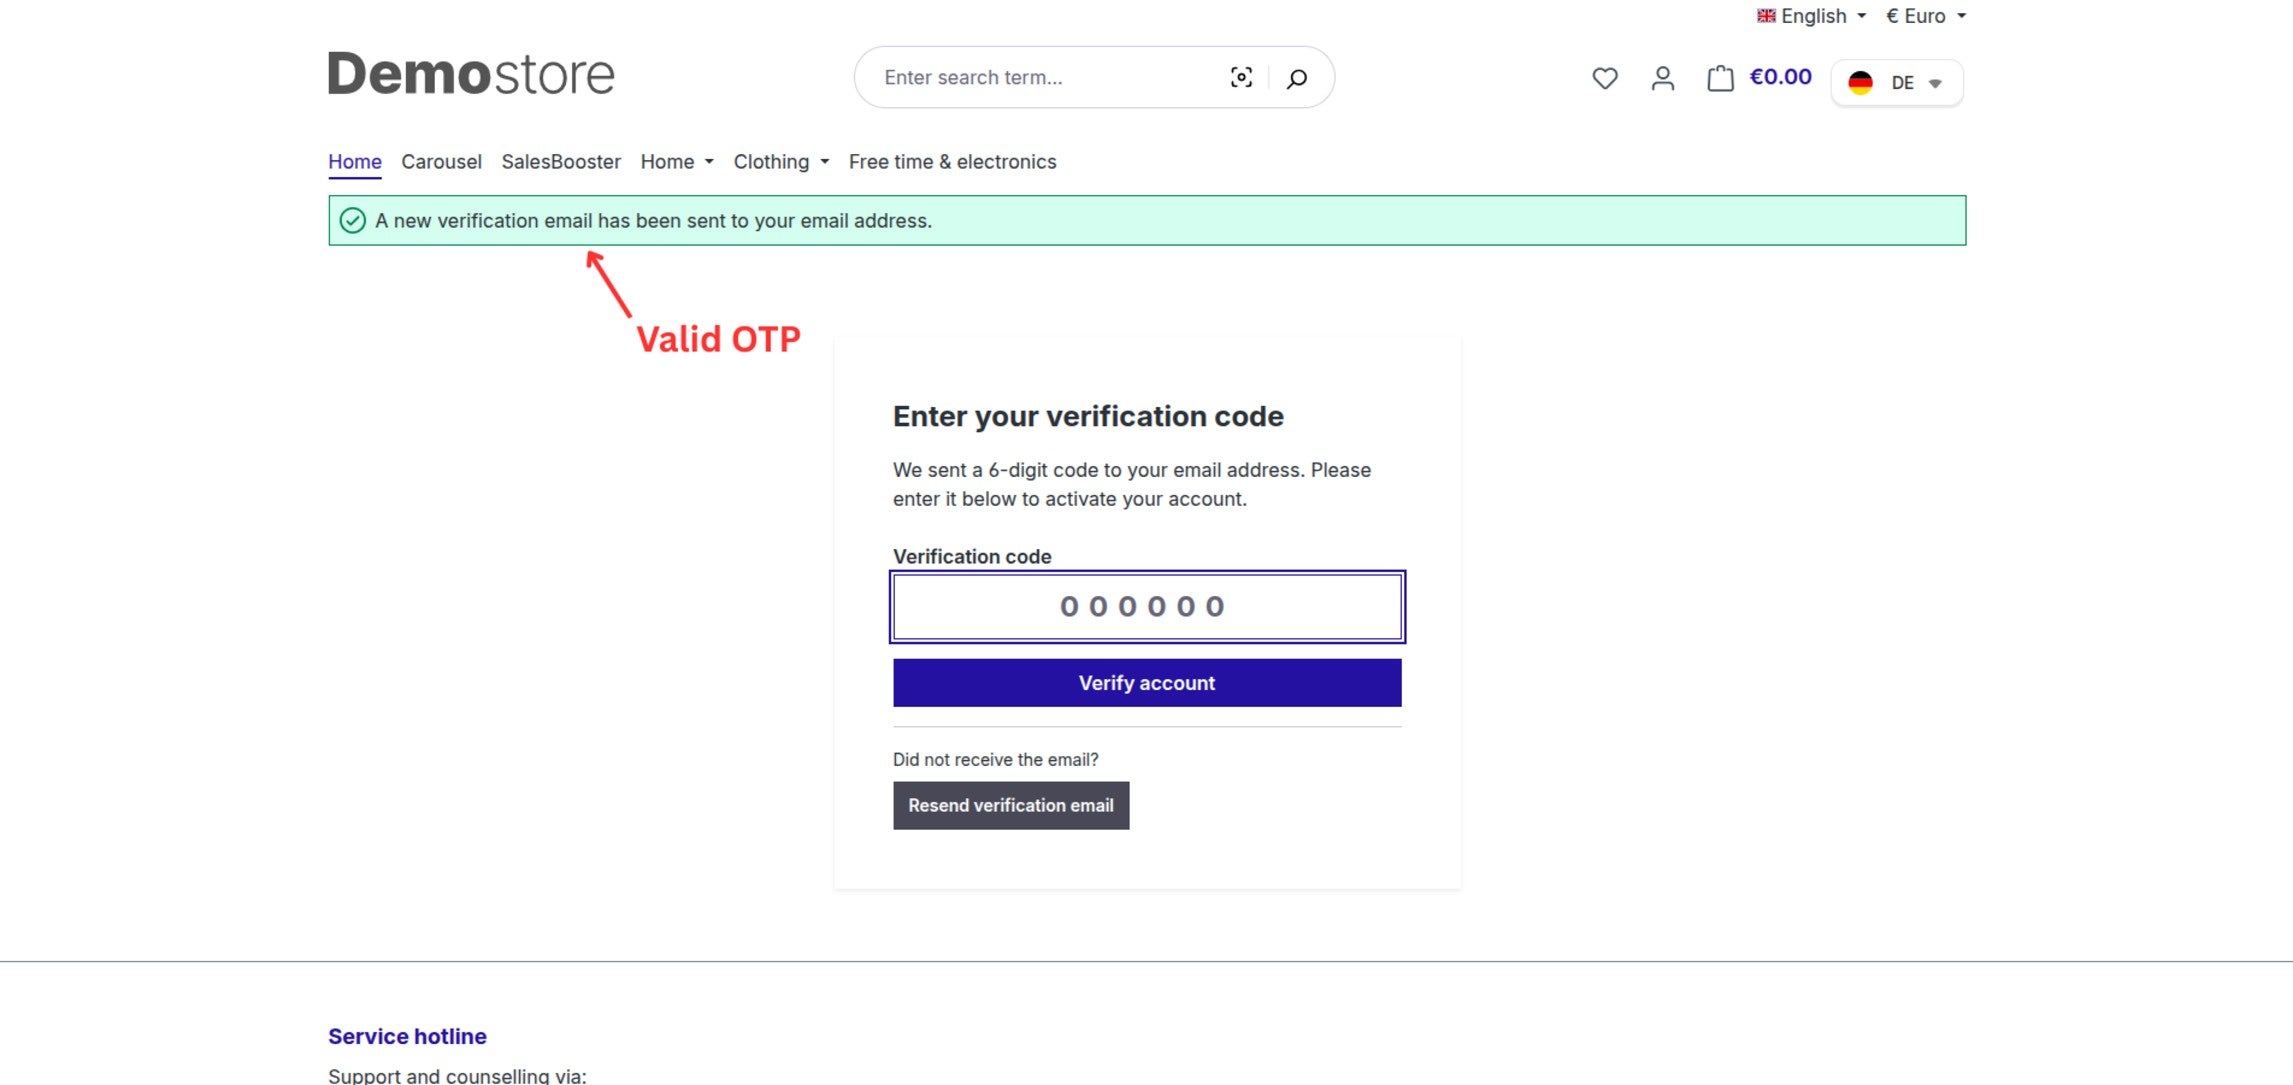Open the Euro currency dropdown
The image size is (2293, 1085).
(x=1926, y=16)
